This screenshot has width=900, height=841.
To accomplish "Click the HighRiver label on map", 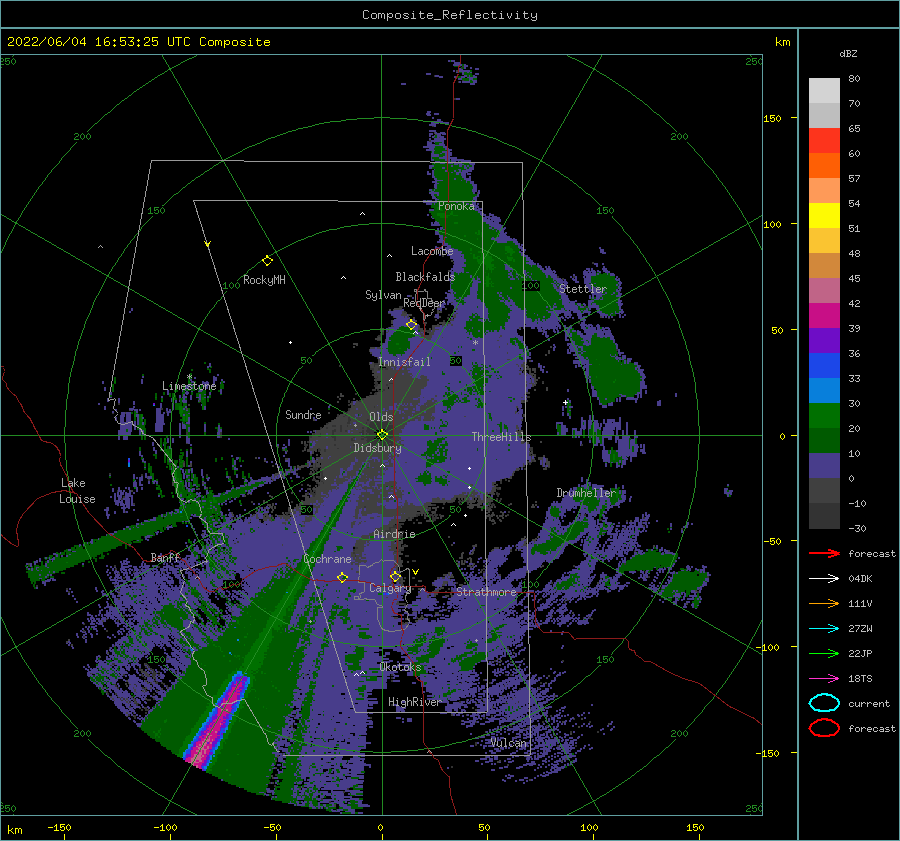I will point(414,702).
